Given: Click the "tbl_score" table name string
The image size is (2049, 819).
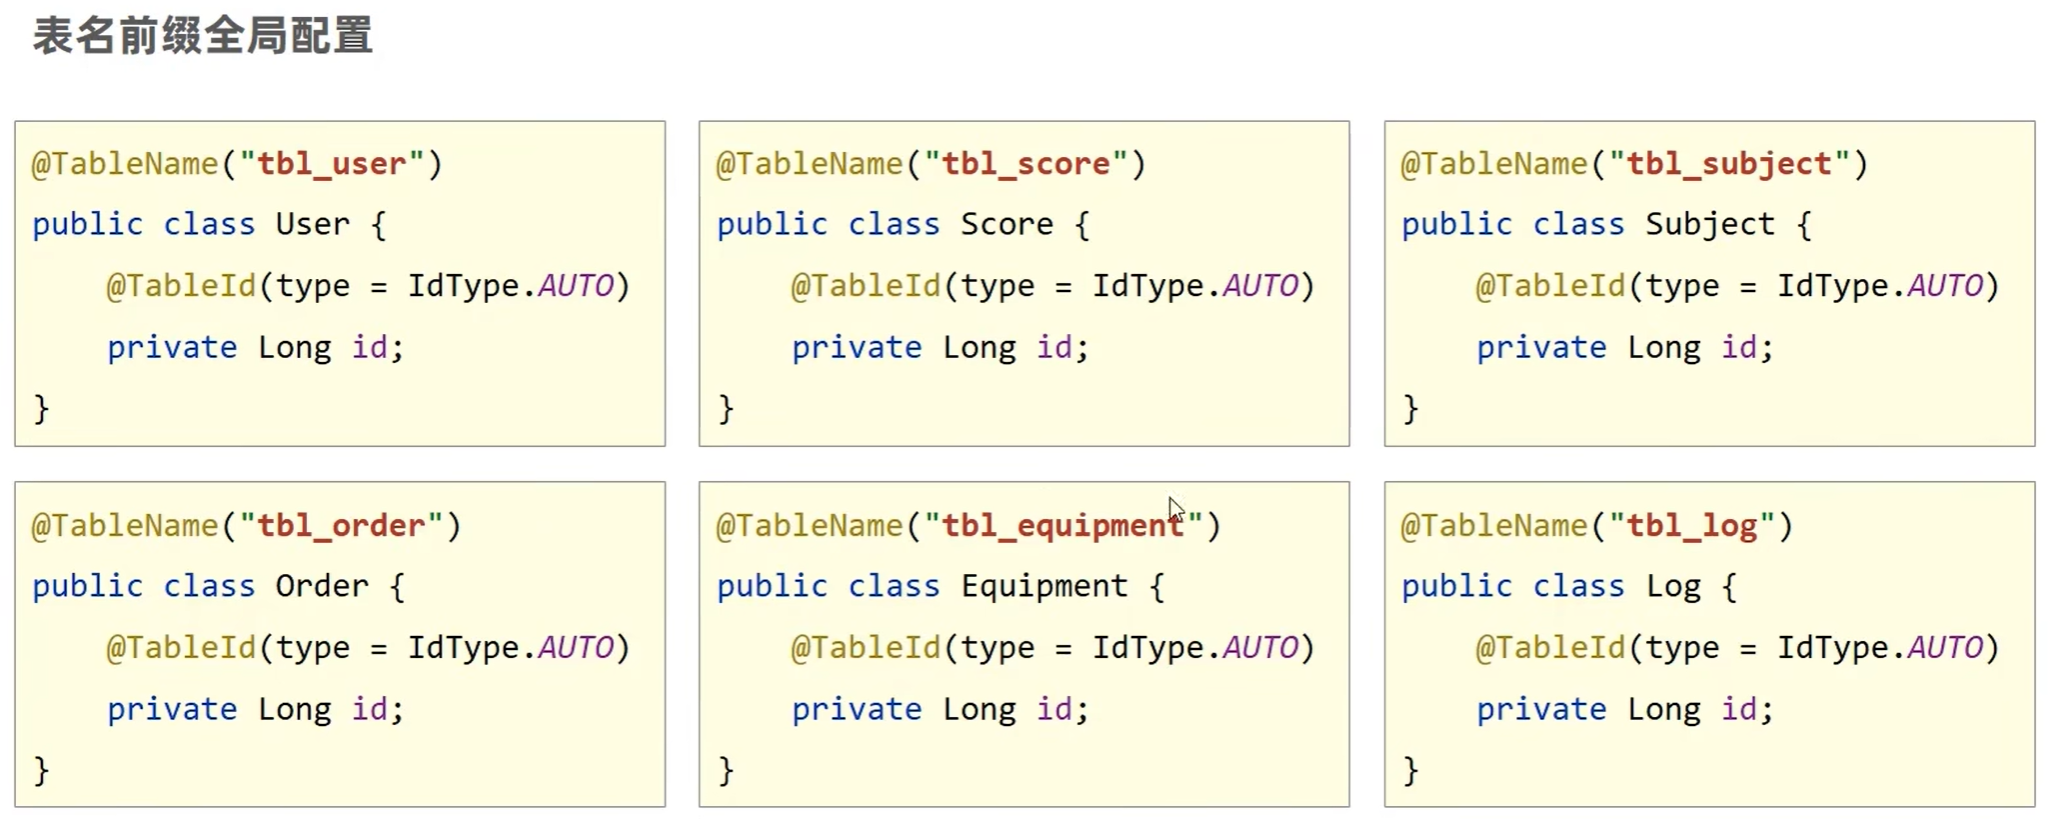Looking at the screenshot, I should pos(1026,164).
